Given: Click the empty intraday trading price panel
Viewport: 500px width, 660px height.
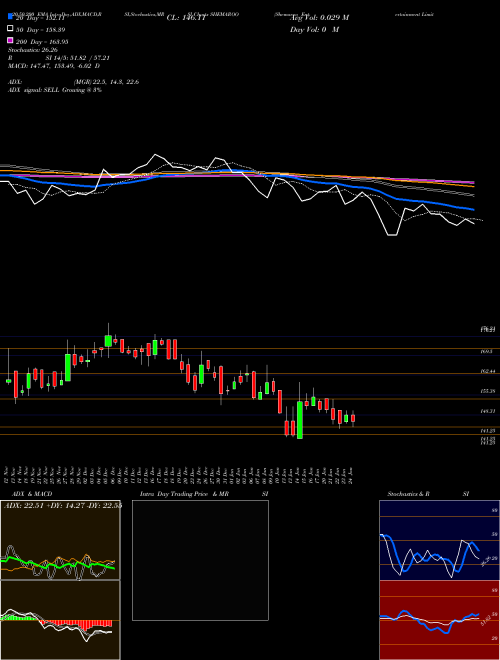Looking at the screenshot, I should pos(200,560).
